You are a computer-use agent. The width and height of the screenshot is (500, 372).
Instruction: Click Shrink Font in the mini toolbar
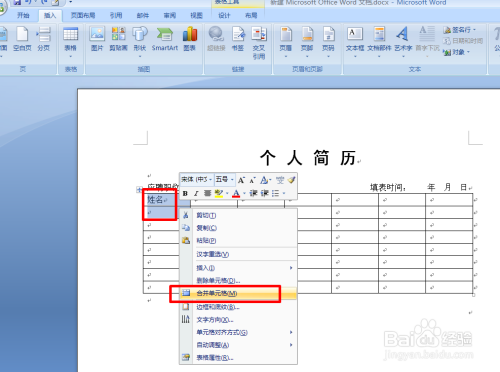click(252, 180)
